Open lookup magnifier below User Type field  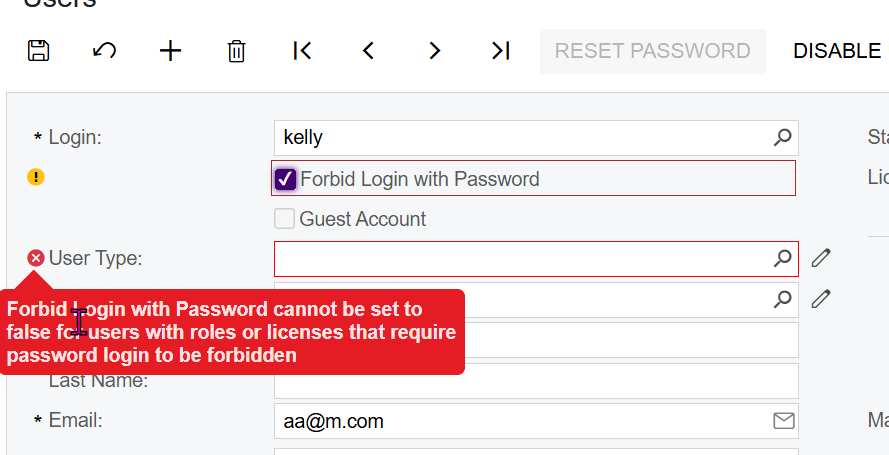783,298
